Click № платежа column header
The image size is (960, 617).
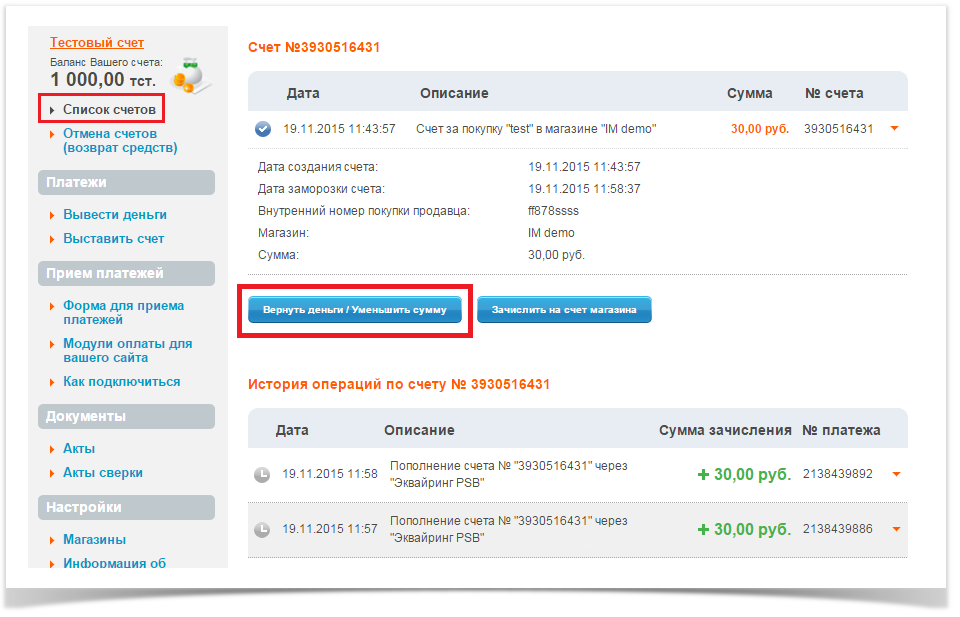click(841, 430)
